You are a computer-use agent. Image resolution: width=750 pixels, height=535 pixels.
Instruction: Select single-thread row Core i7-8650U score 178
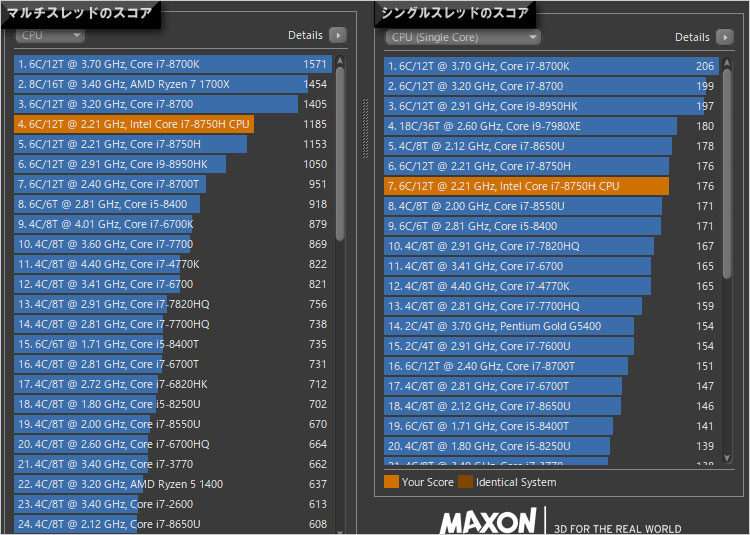[551, 146]
